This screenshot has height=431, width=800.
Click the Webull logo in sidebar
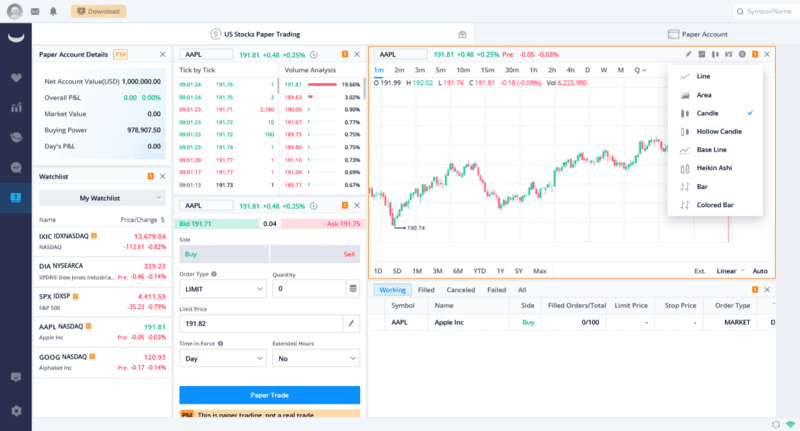[16, 38]
